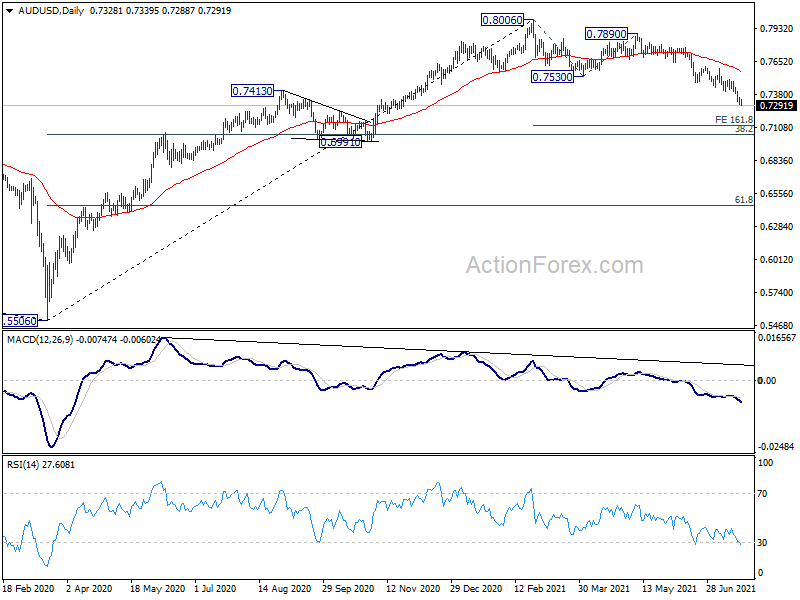Click the 0.71080 price axis value
Viewport: 800px width, 600px height.
tap(777, 128)
